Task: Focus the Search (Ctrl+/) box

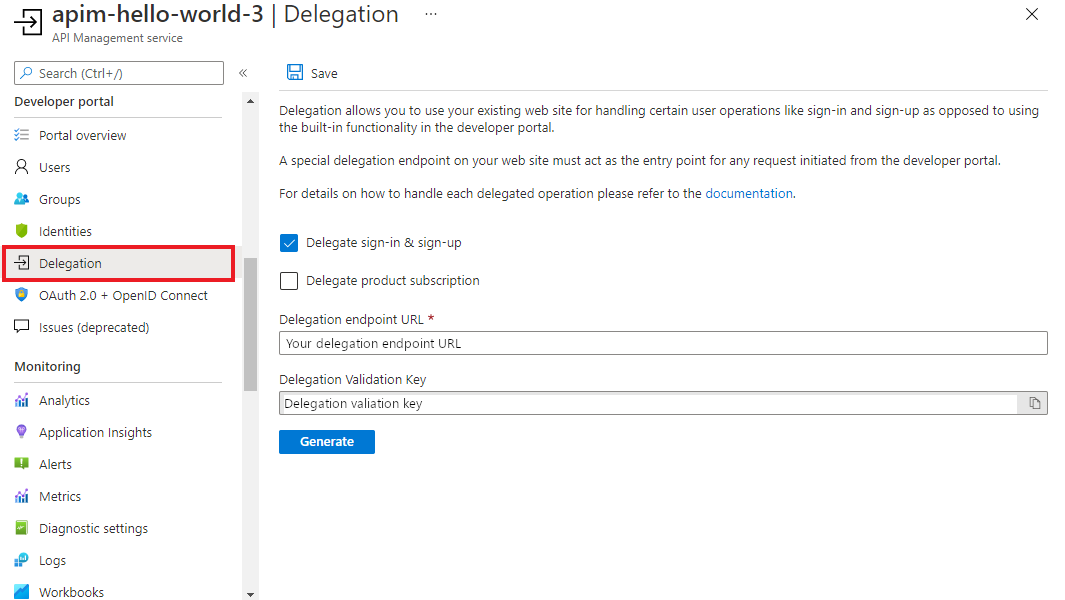Action: (119, 73)
